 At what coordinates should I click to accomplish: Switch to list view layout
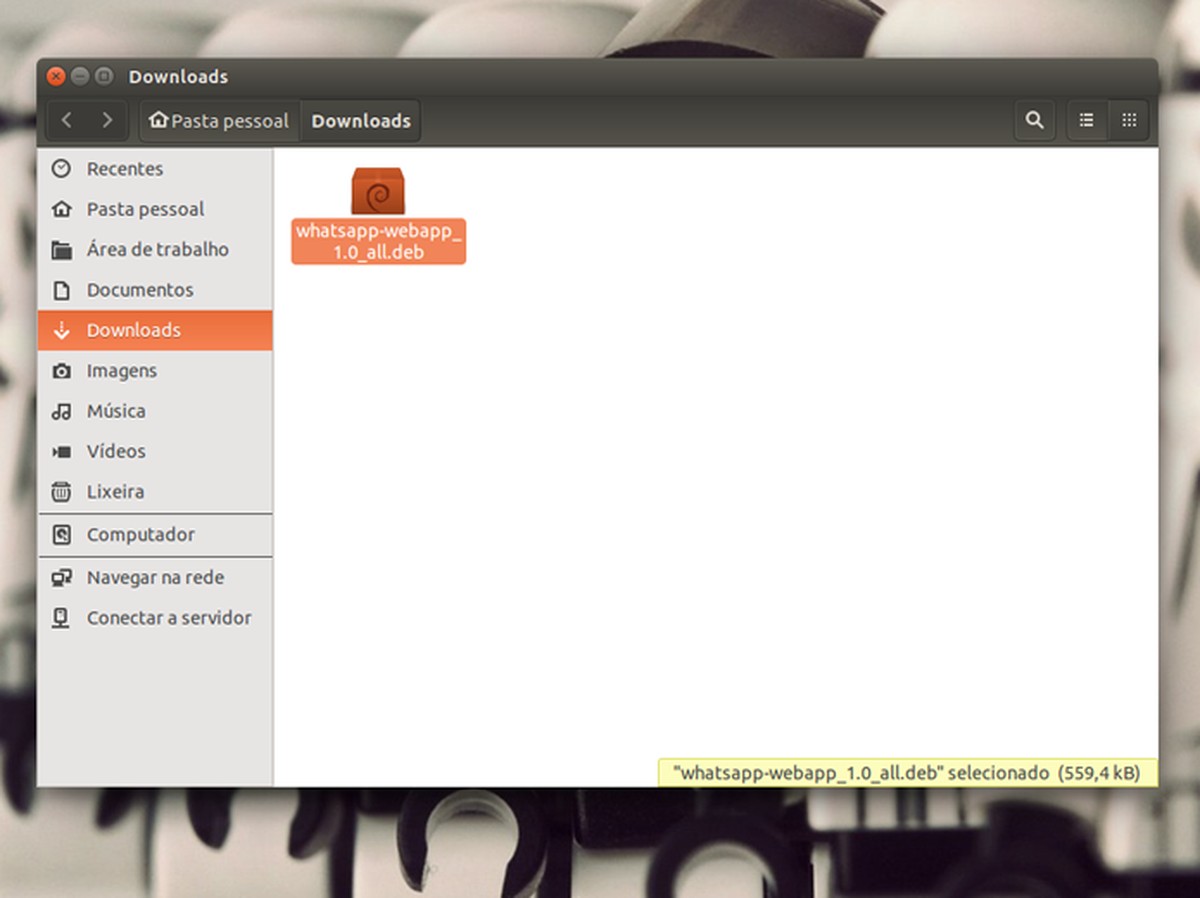coord(1086,120)
